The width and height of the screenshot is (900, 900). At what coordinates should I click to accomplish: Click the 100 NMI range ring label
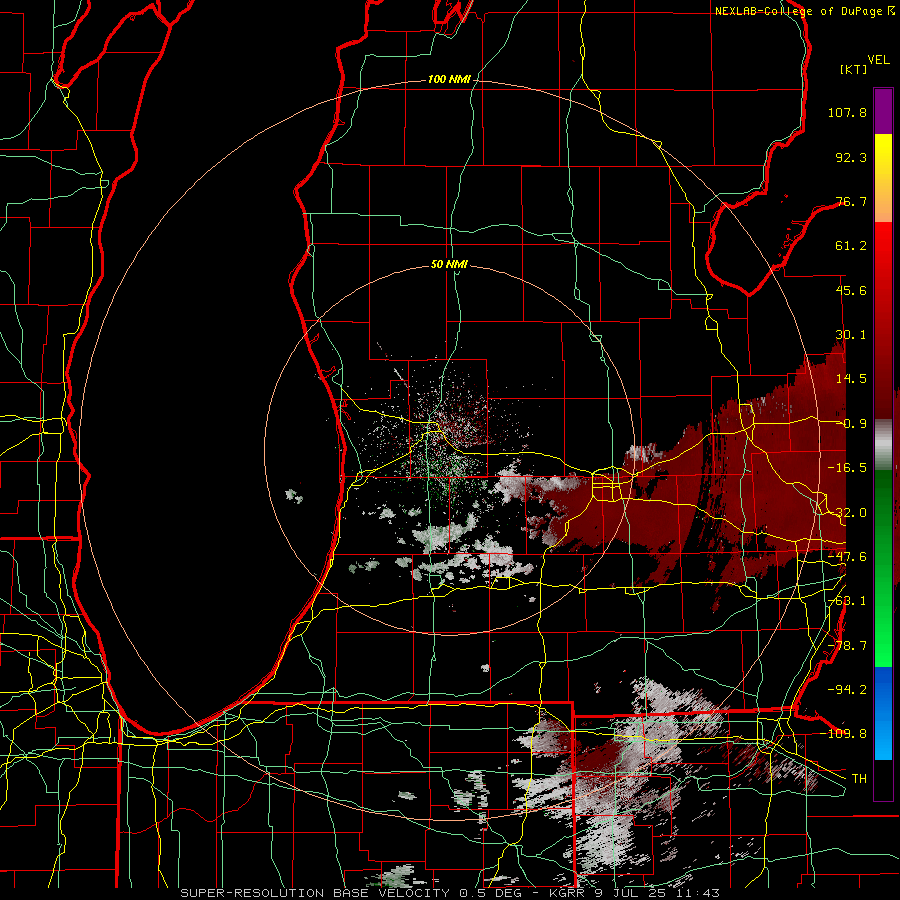449,79
